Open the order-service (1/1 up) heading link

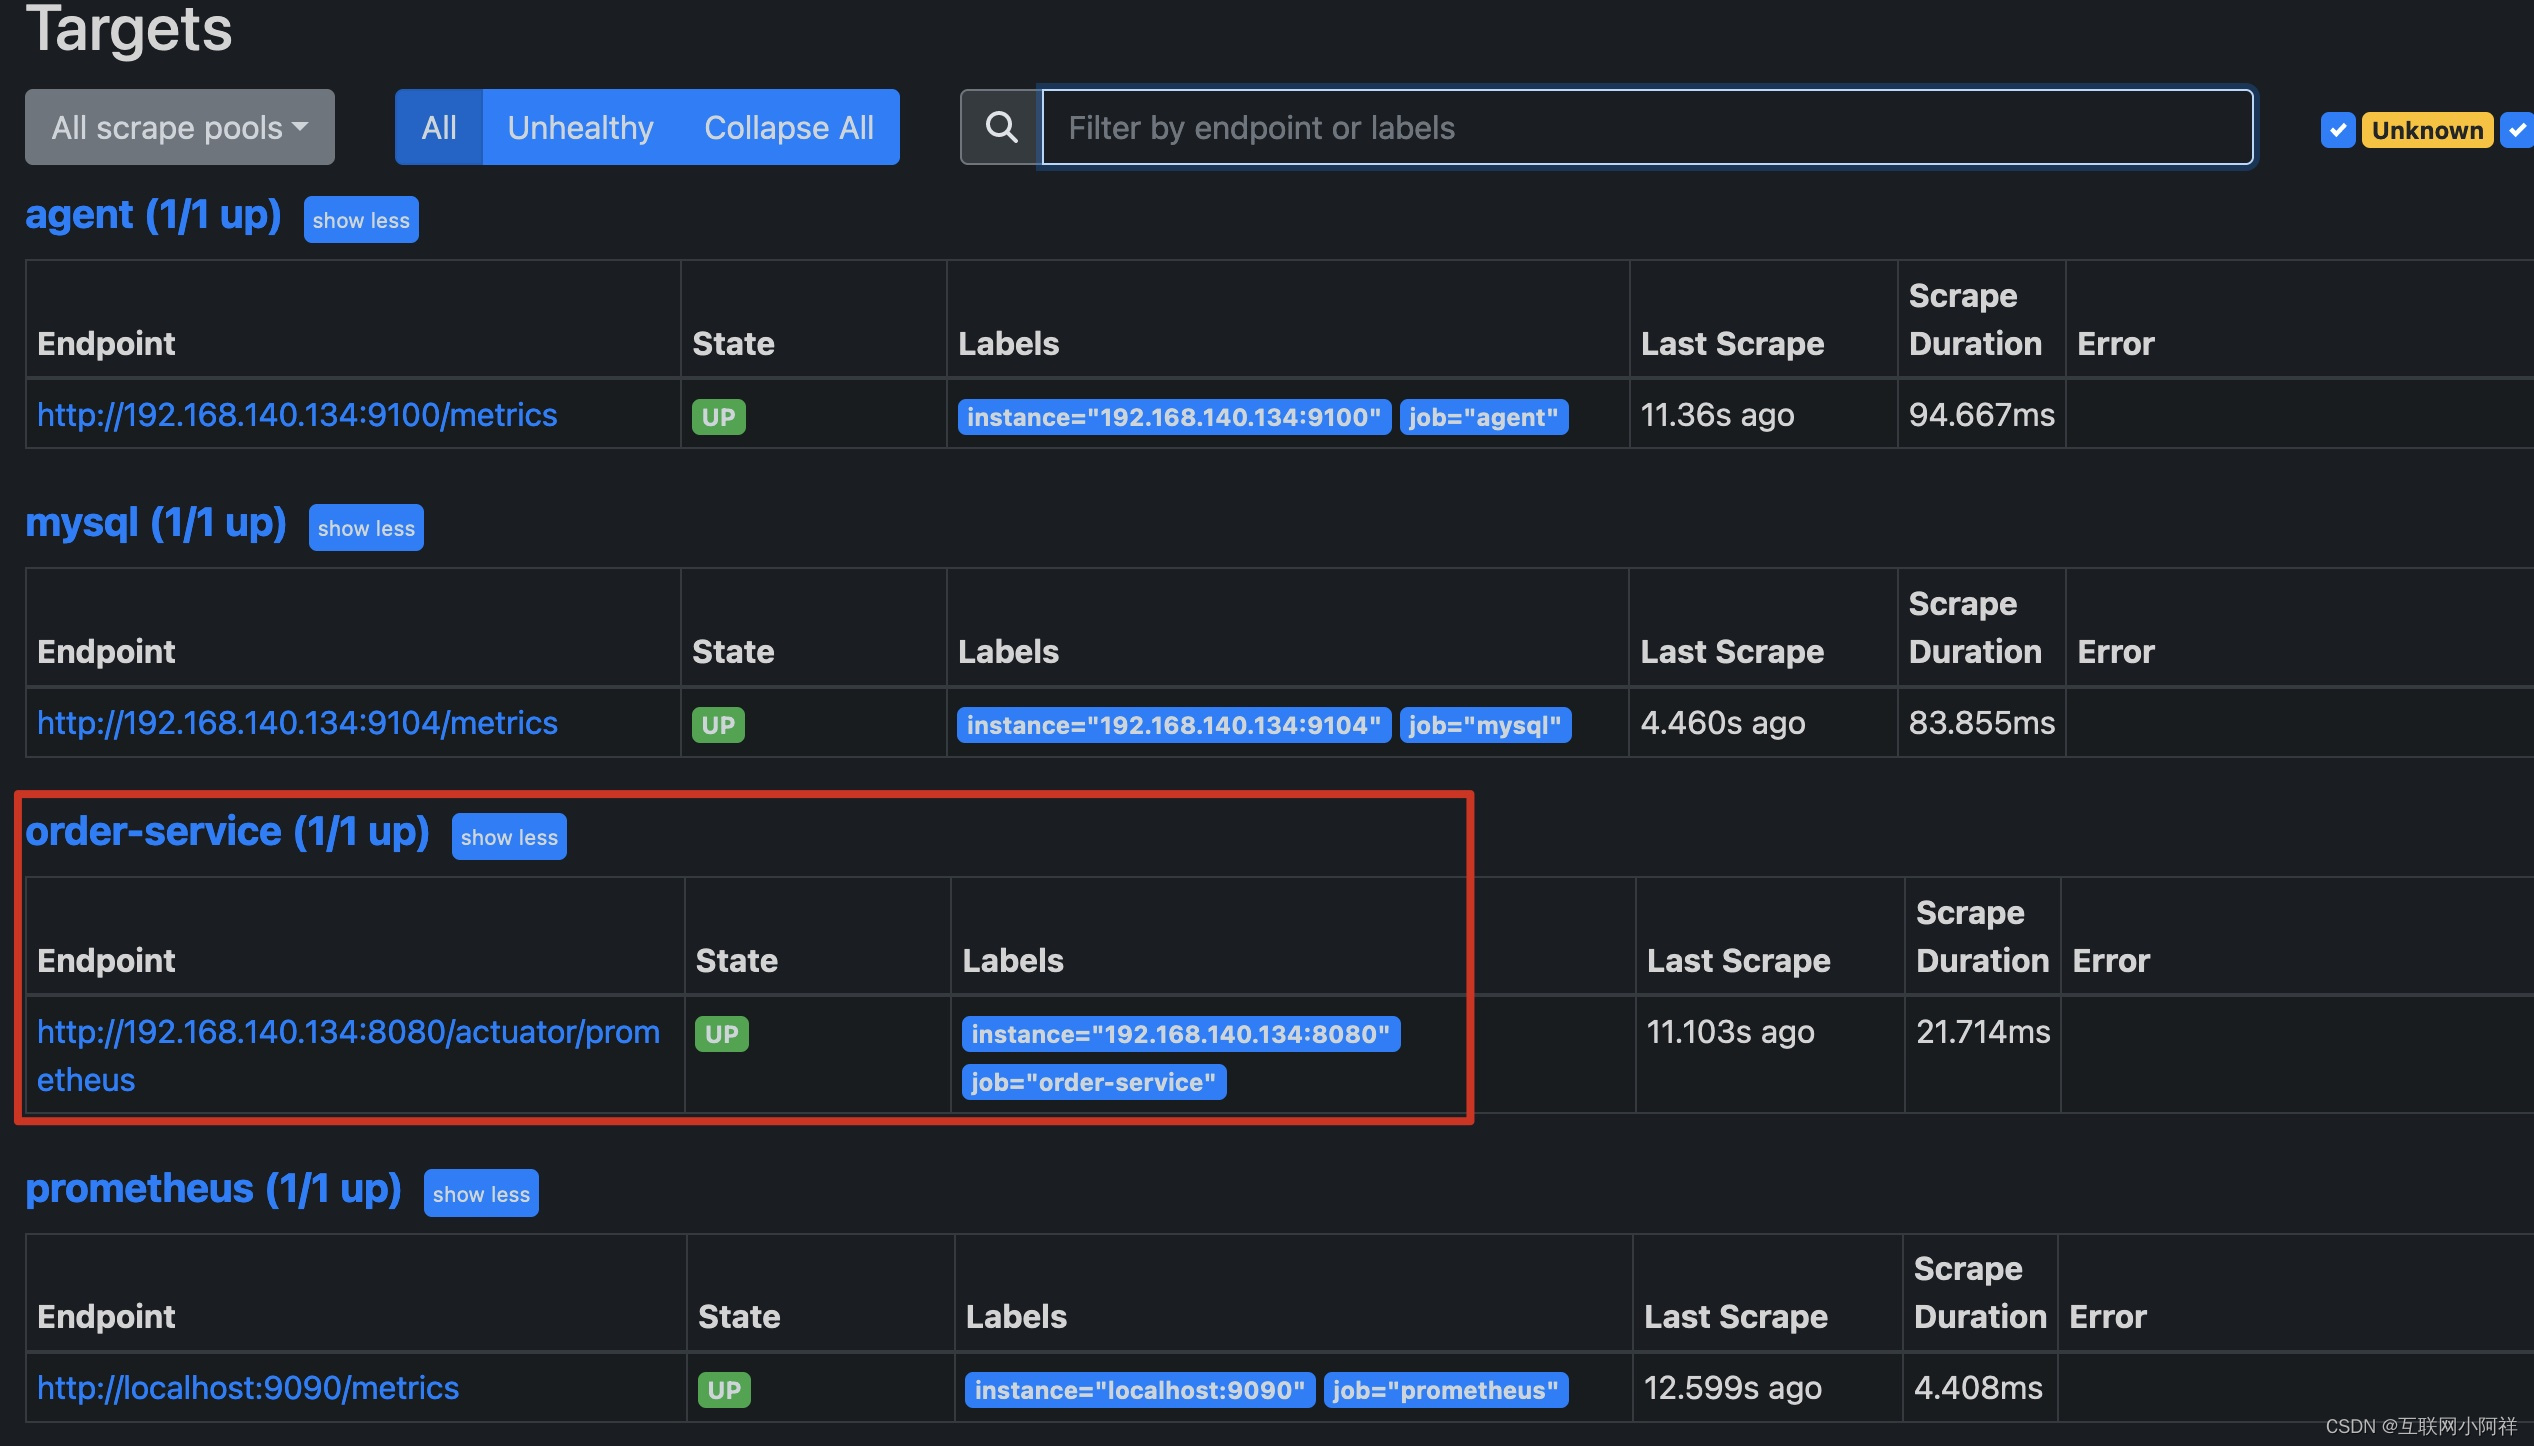[x=228, y=832]
